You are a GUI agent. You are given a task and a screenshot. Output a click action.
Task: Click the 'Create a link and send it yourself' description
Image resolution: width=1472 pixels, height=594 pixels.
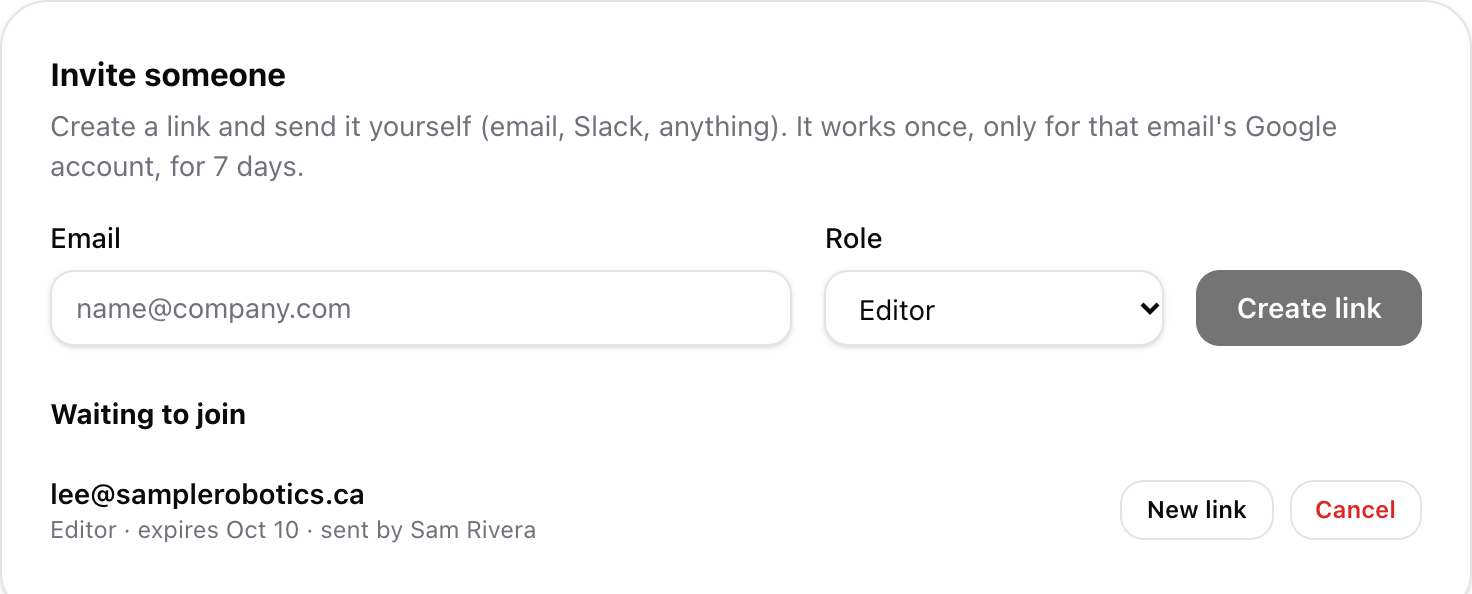pyautogui.click(x=694, y=146)
